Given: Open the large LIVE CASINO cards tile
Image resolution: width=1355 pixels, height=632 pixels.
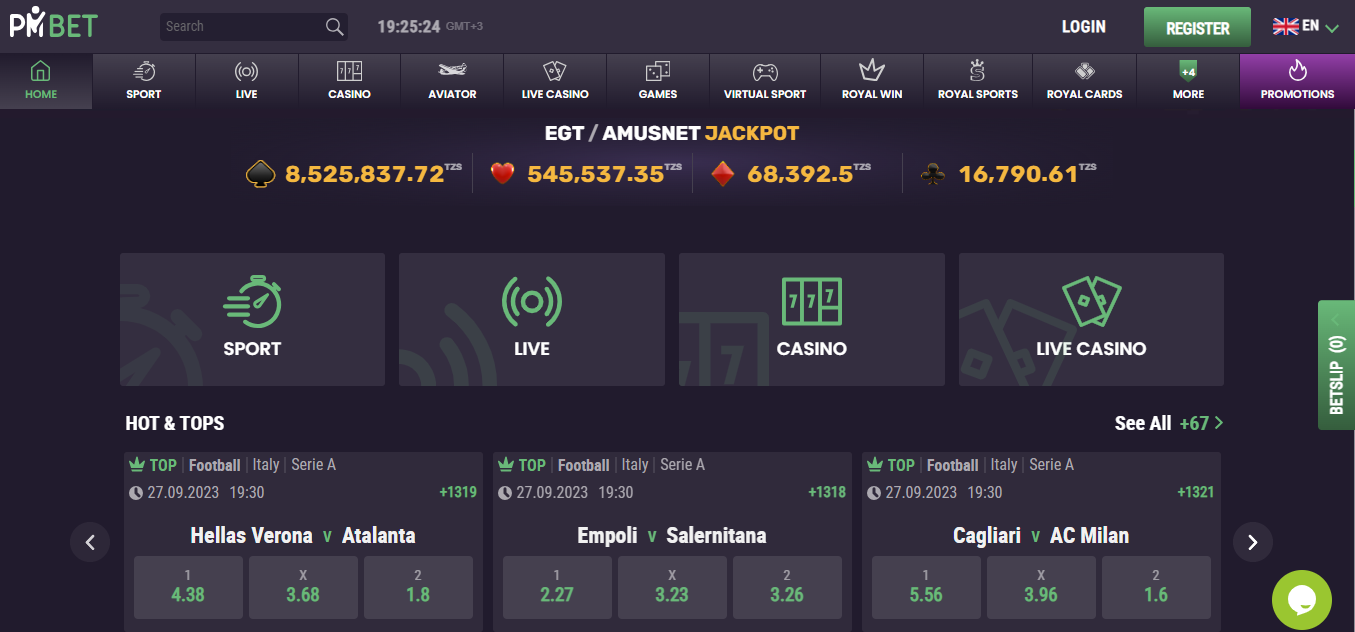Looking at the screenshot, I should coord(1091,319).
